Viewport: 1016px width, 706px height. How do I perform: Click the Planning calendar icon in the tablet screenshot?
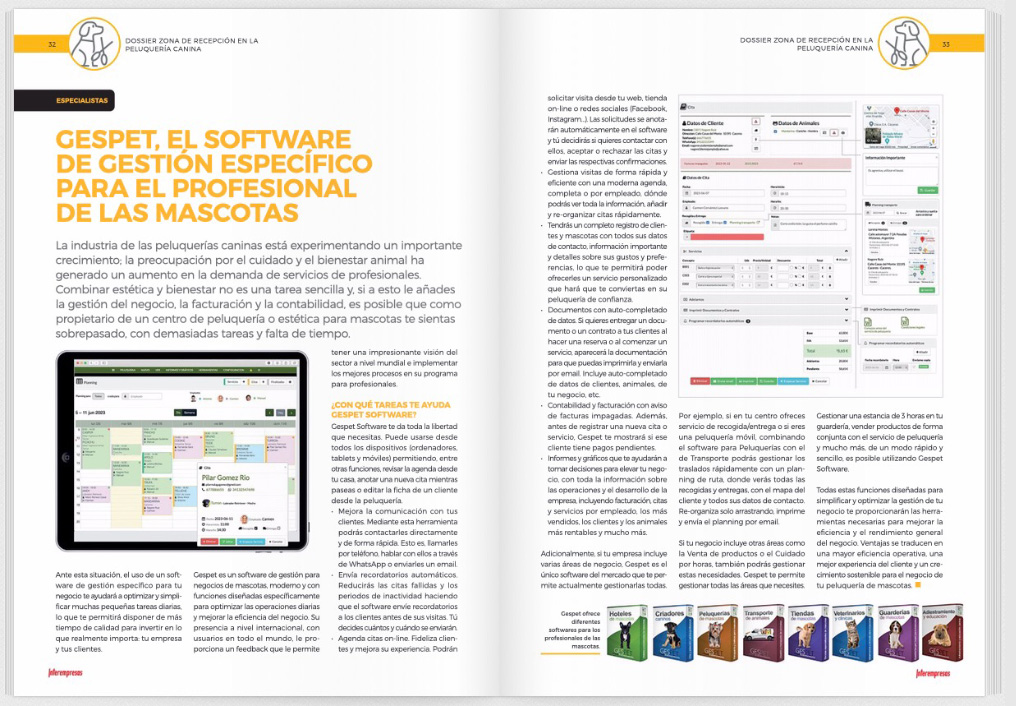tap(80, 382)
